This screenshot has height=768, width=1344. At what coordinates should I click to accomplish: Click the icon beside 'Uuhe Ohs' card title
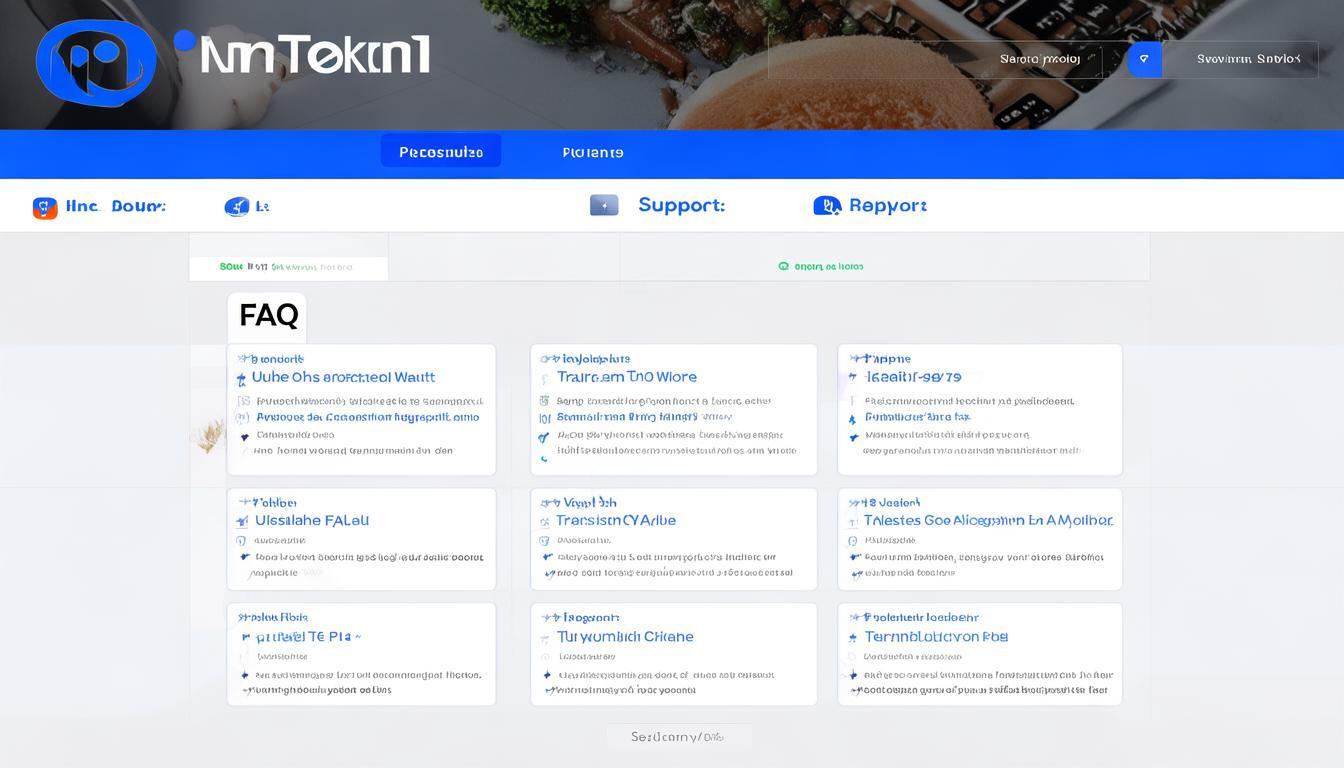(x=241, y=379)
